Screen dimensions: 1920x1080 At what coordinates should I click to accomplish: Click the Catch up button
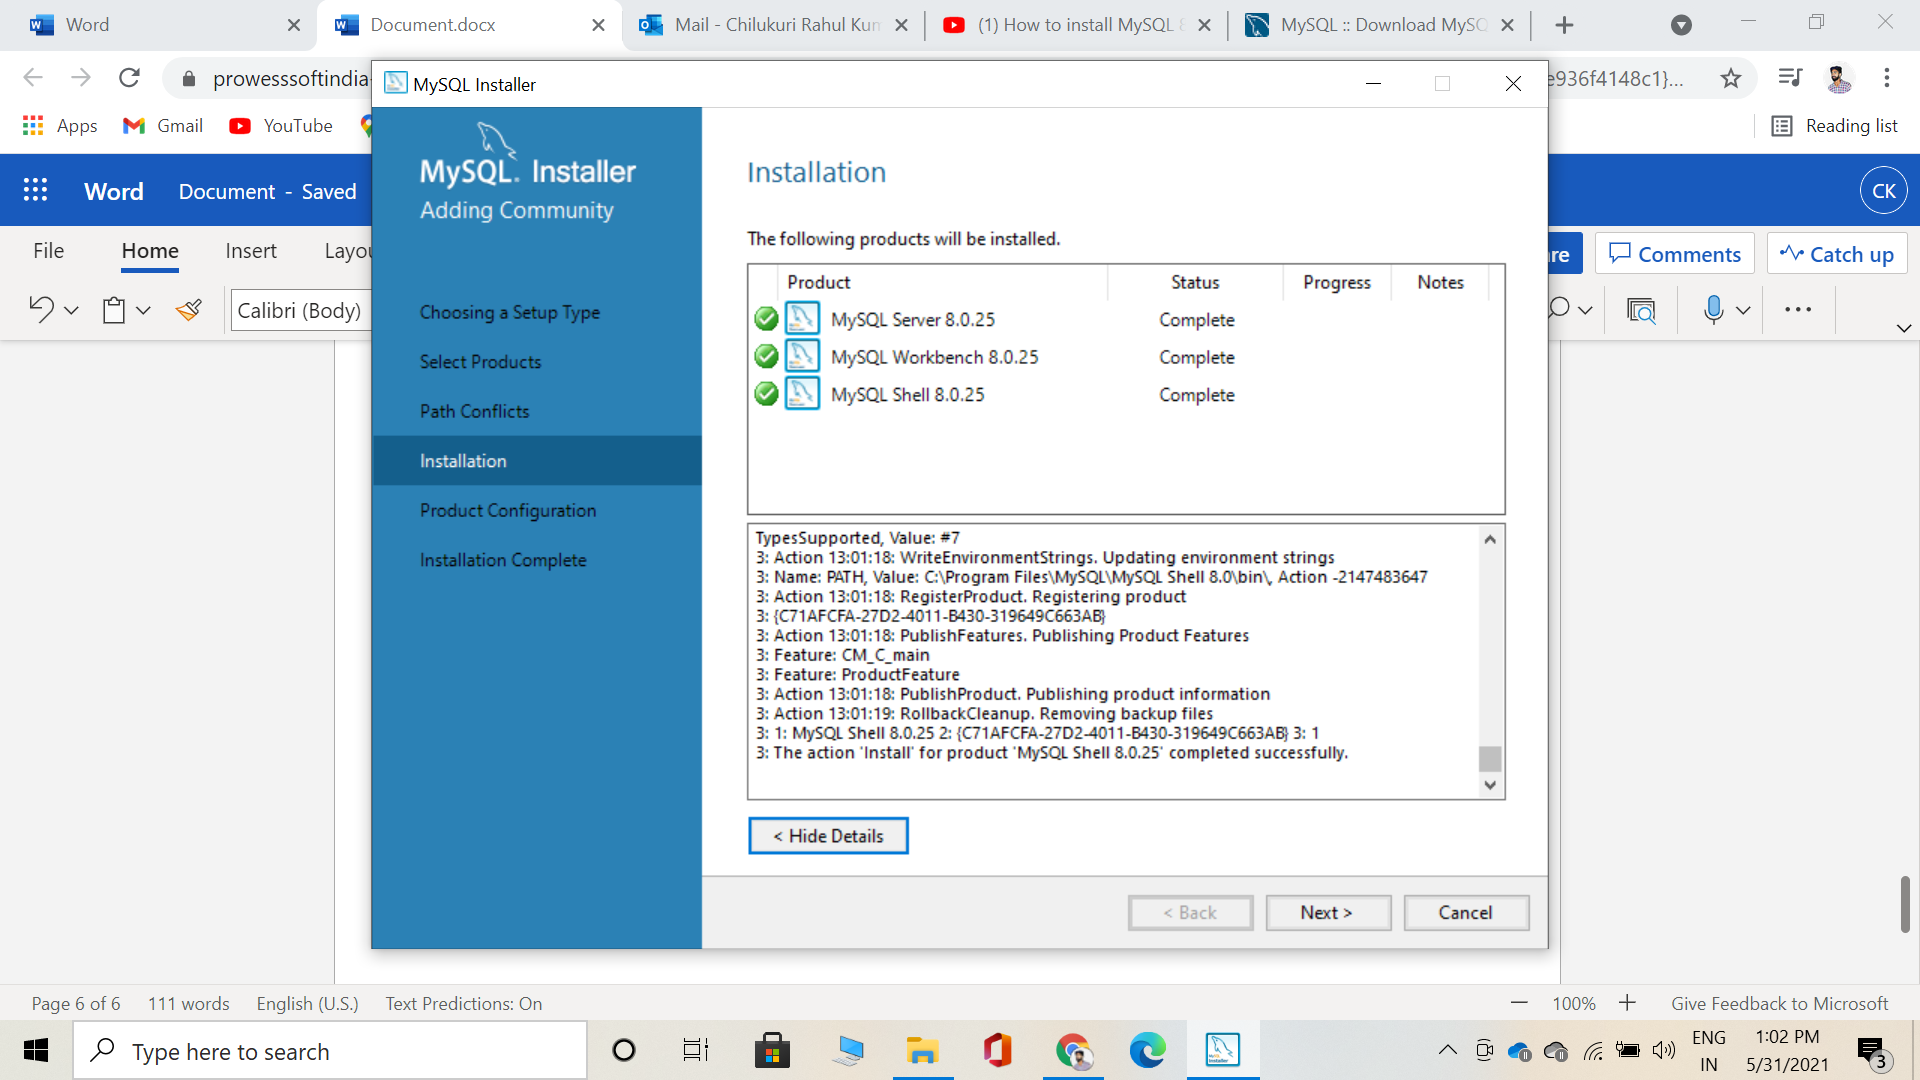[1837, 254]
